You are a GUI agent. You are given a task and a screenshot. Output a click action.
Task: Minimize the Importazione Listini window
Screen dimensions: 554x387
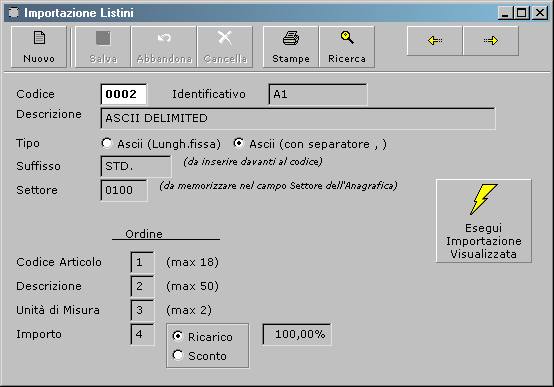click(505, 13)
